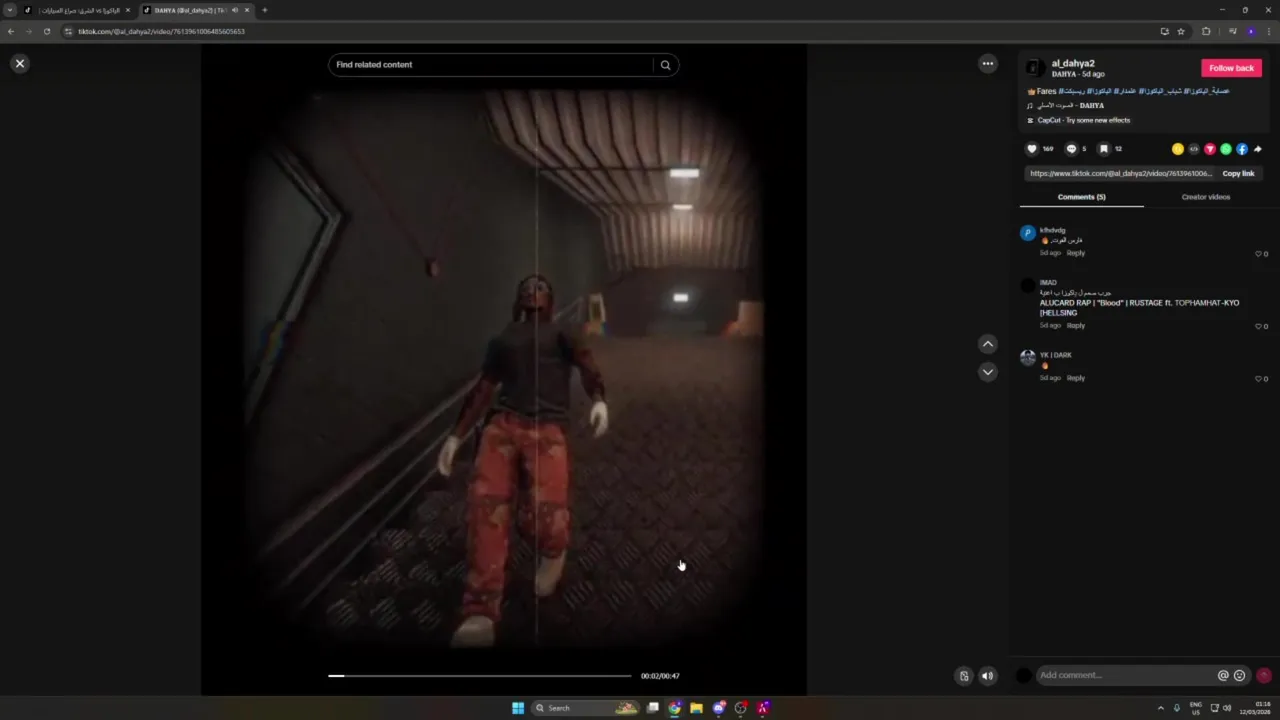Open al_dahya2's profile avatar
The image size is (1280, 720).
click(1035, 68)
